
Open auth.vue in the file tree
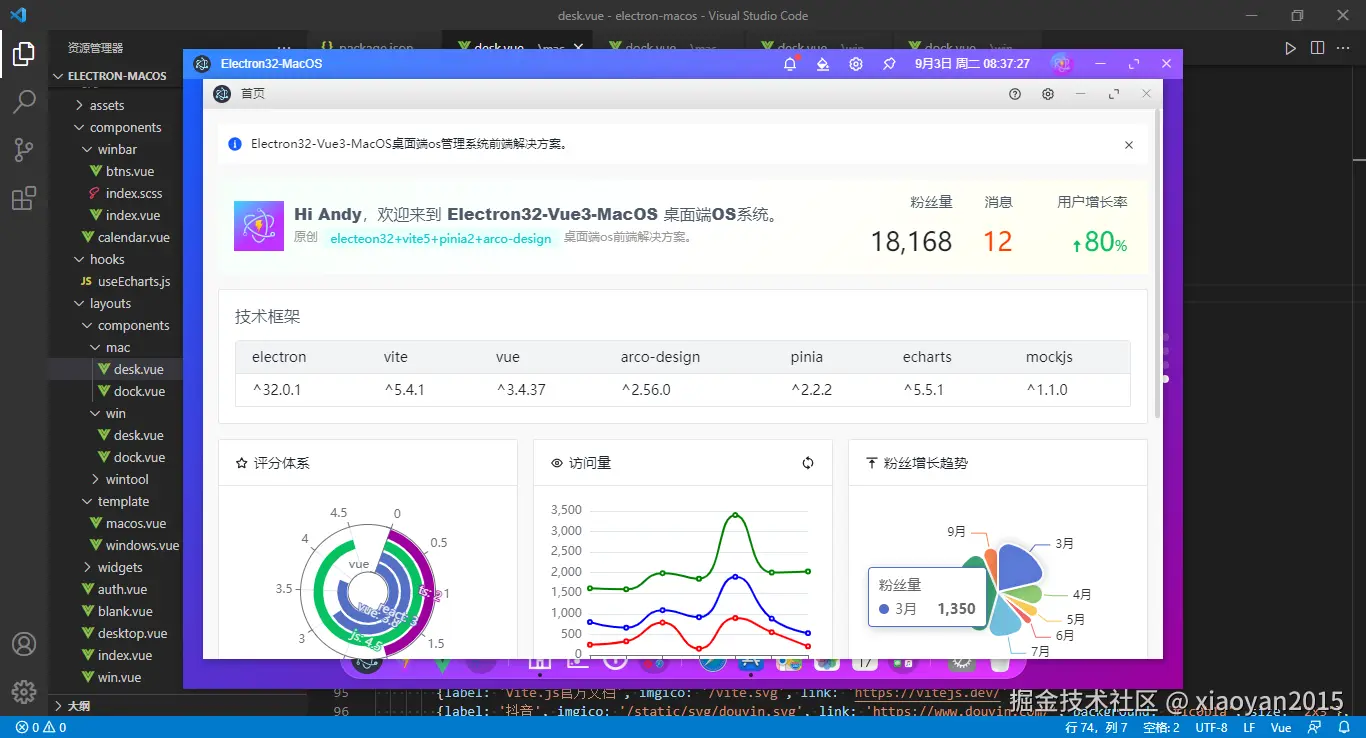[122, 589]
